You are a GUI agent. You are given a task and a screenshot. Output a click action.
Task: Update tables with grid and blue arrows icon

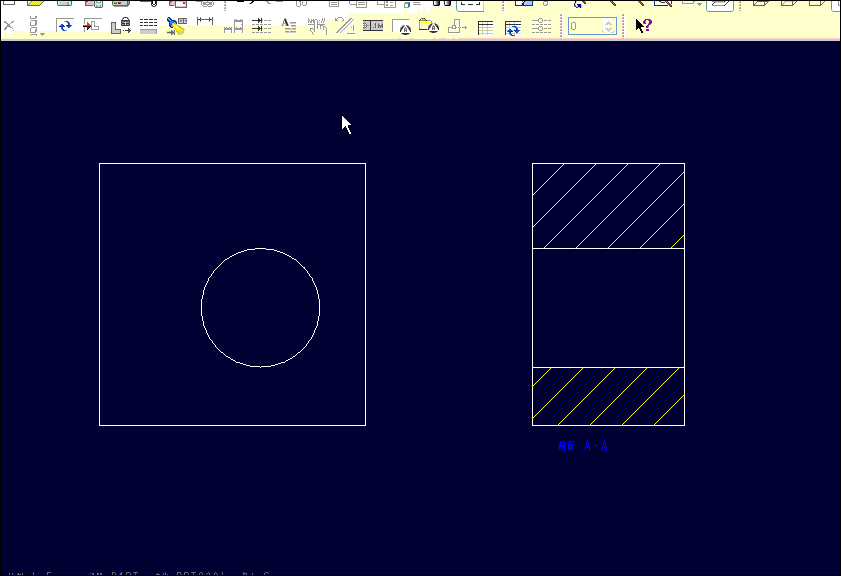513,27
